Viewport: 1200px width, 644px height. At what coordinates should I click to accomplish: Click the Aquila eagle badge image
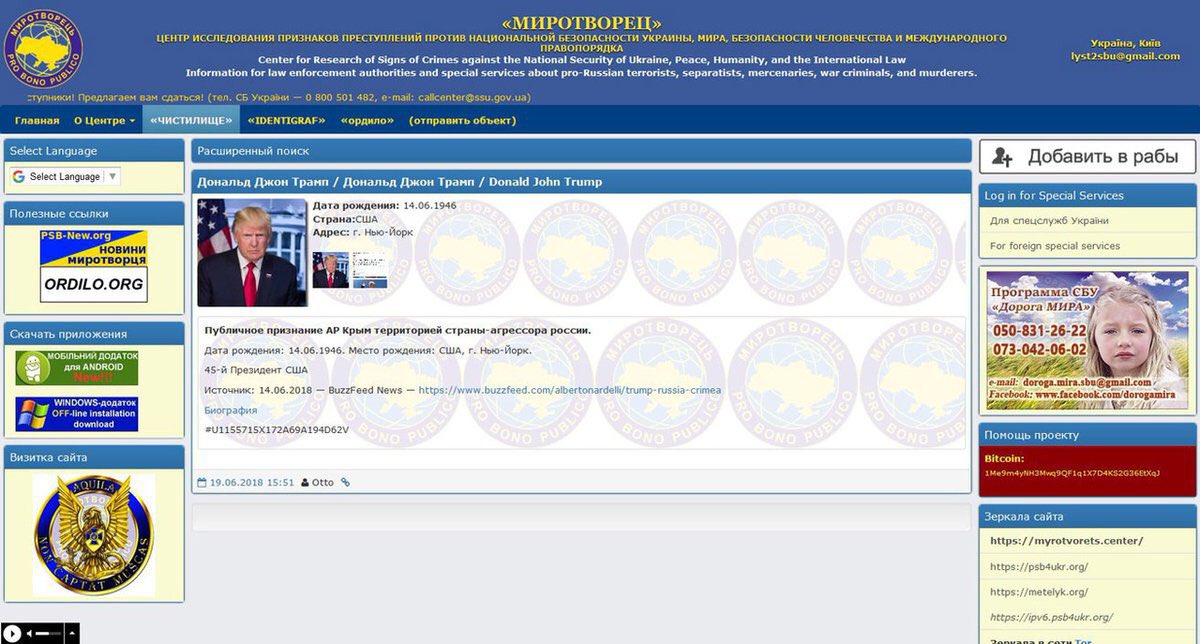94,534
